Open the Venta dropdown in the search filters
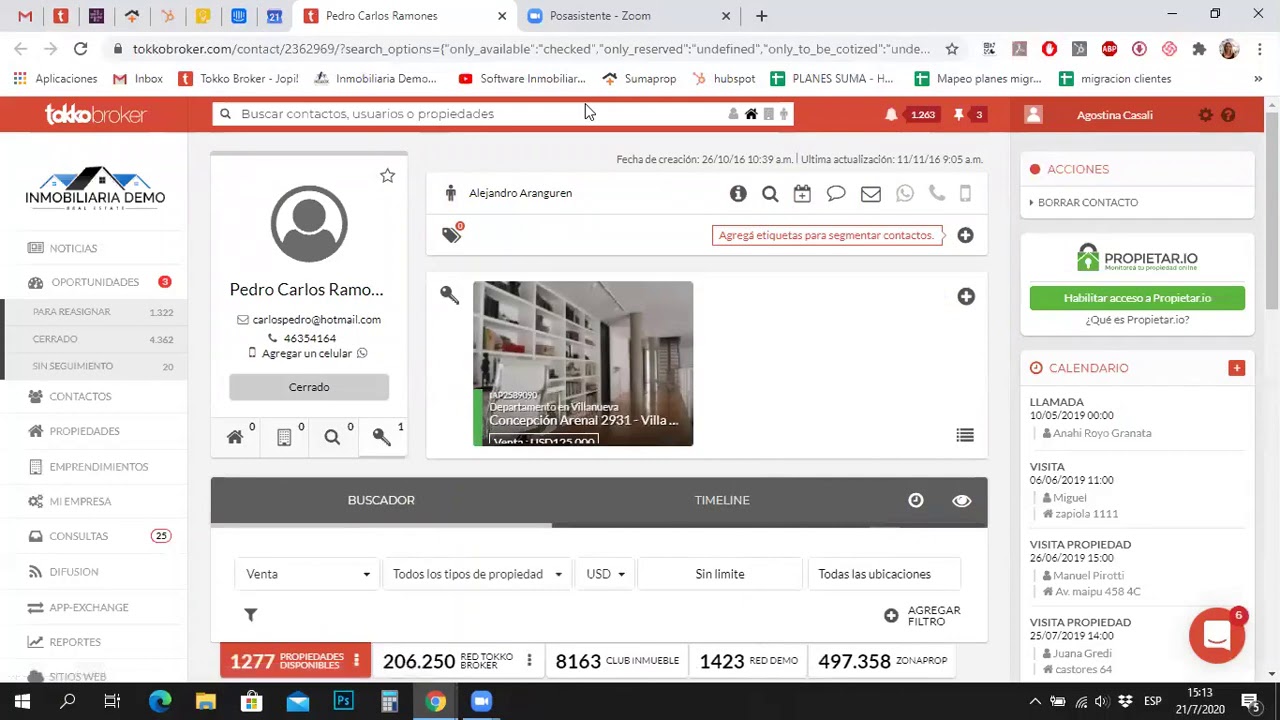The height and width of the screenshot is (720, 1280). pyautogui.click(x=305, y=574)
